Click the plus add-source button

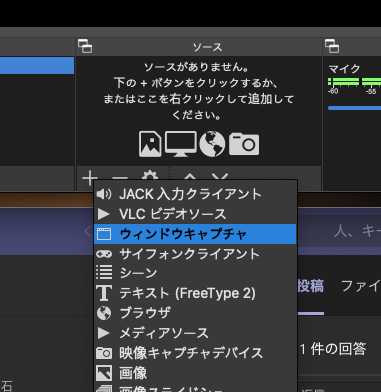pyautogui.click(x=90, y=178)
